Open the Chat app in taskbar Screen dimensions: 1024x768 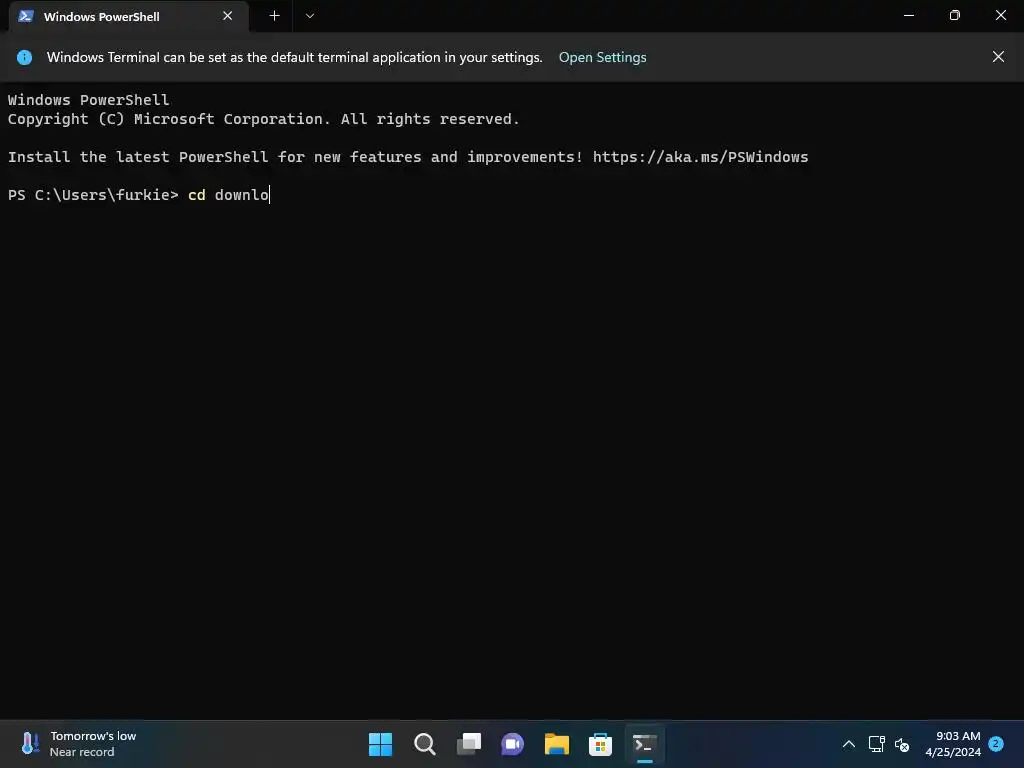(x=513, y=744)
